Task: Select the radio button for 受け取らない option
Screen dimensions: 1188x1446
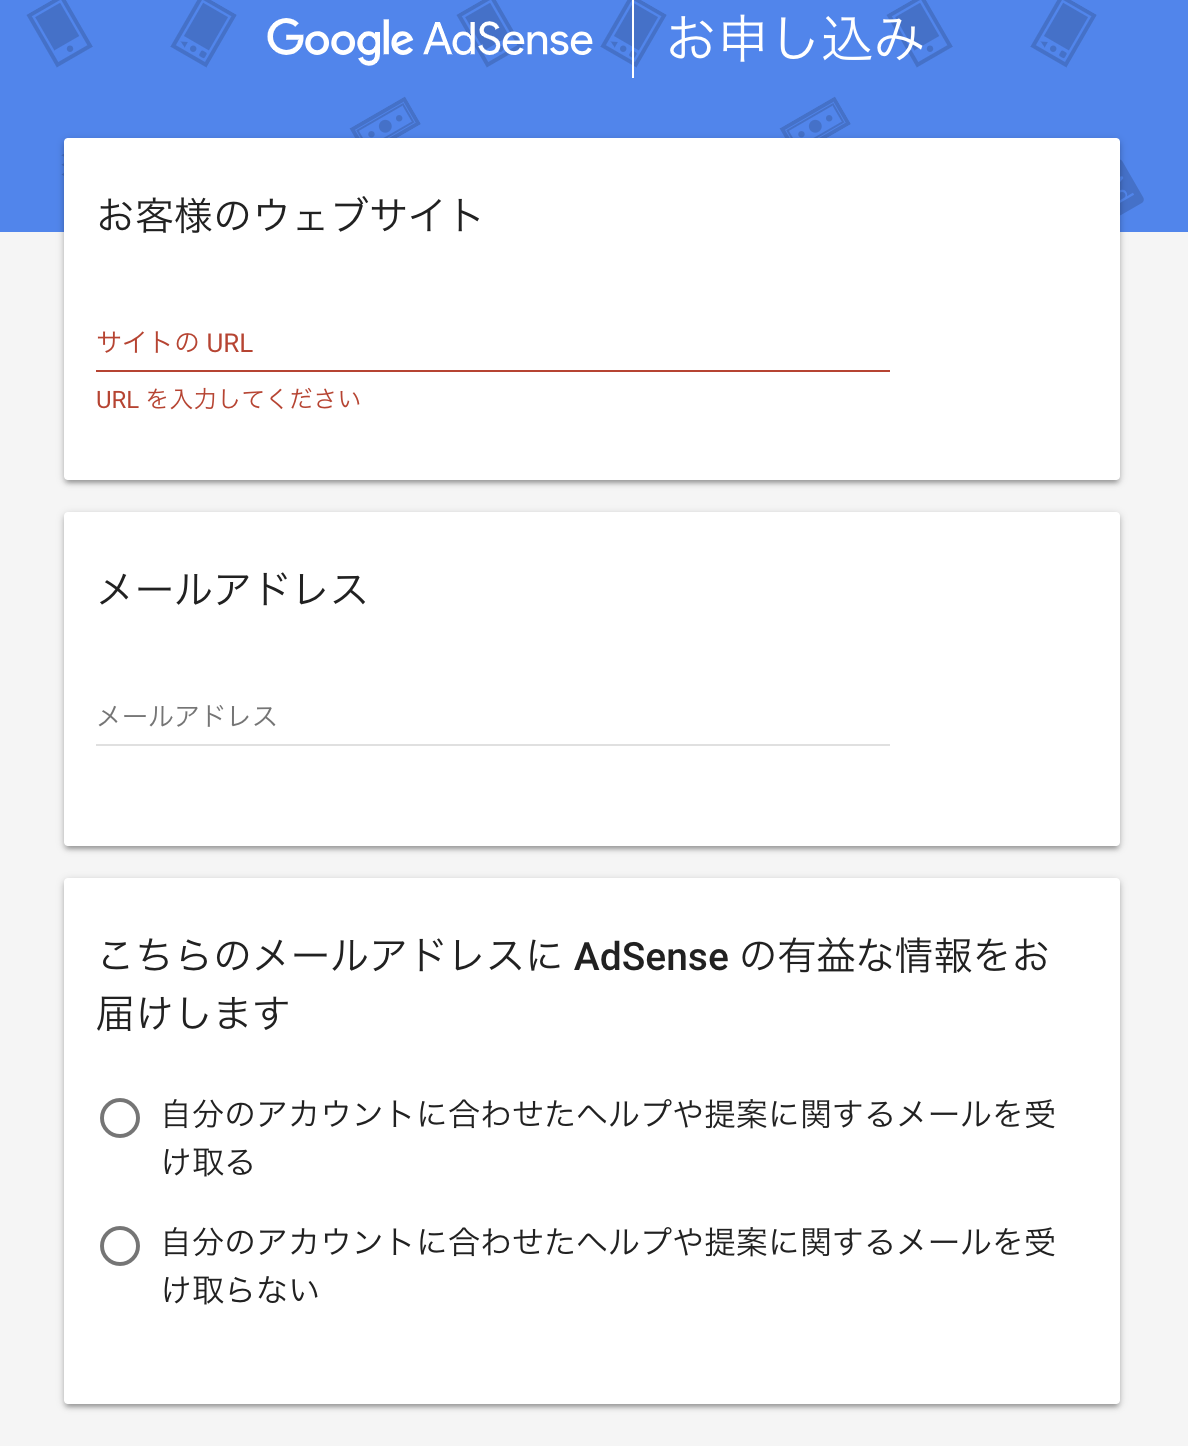Action: click(x=120, y=1246)
